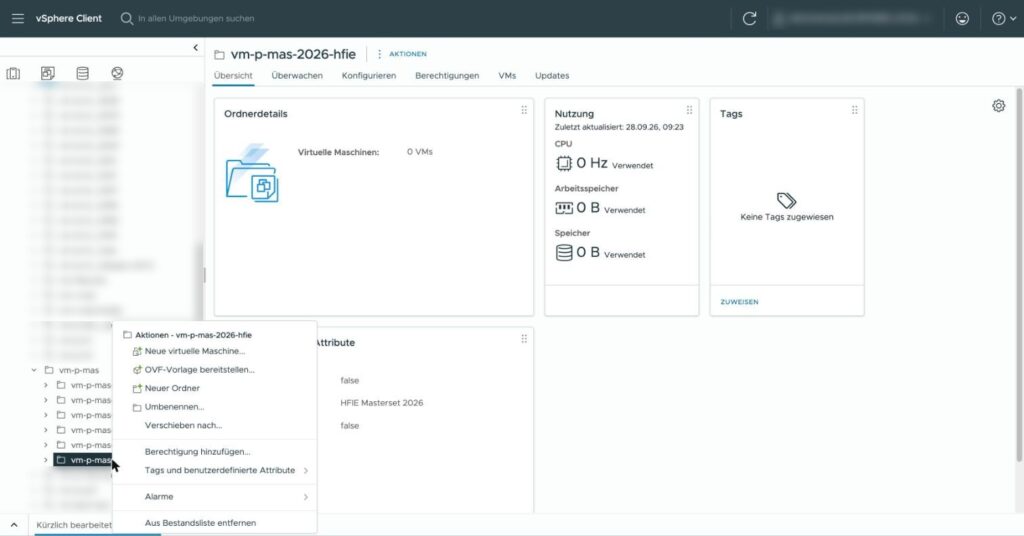Click ZUWEISEN to assign tags
Viewport: 1024px width, 536px height.
pyautogui.click(x=739, y=302)
